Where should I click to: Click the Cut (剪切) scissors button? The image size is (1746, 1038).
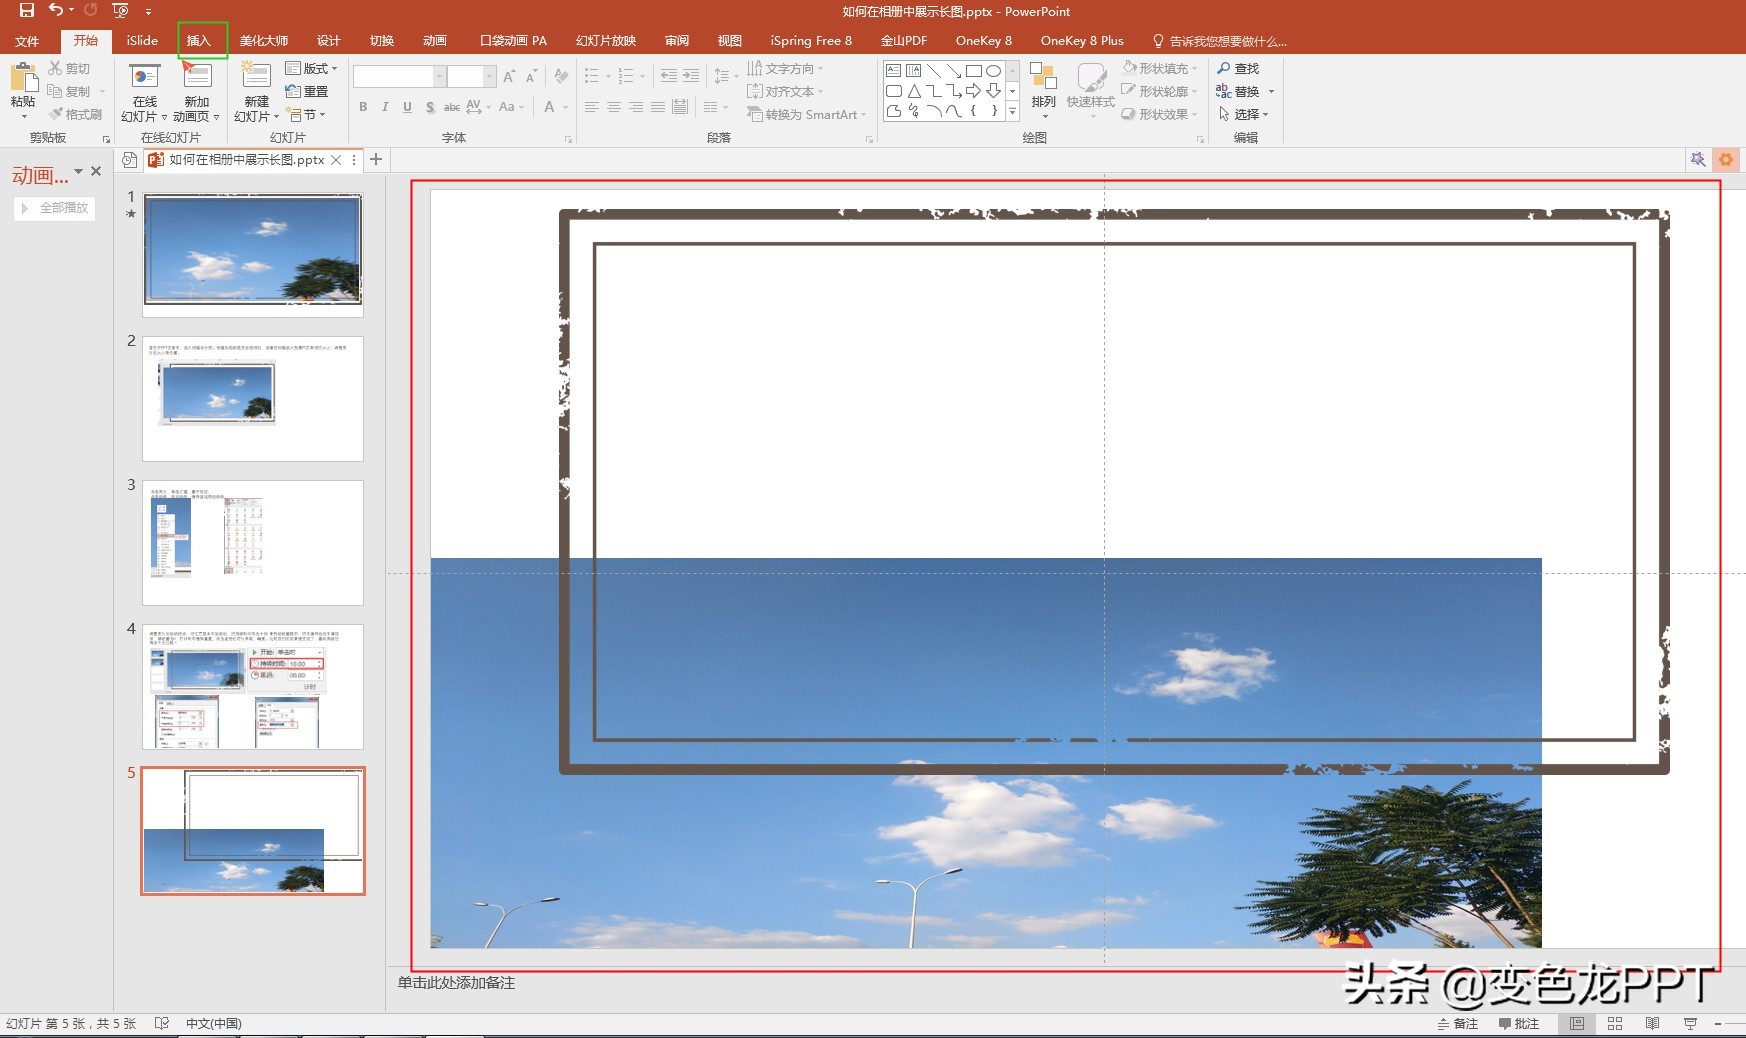point(69,68)
